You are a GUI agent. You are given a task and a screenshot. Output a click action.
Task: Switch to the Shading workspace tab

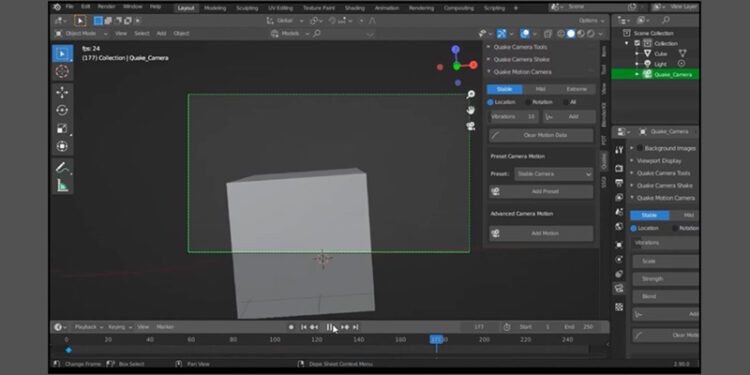point(354,8)
